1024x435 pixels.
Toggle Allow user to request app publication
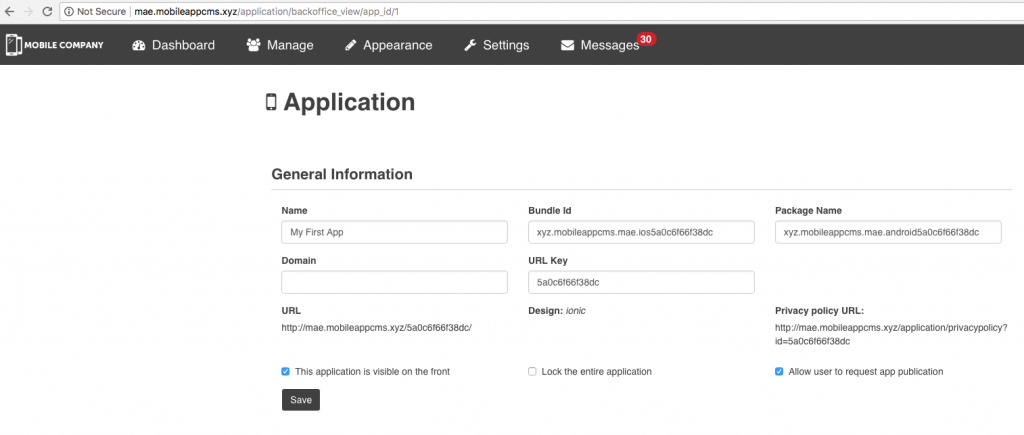(779, 371)
